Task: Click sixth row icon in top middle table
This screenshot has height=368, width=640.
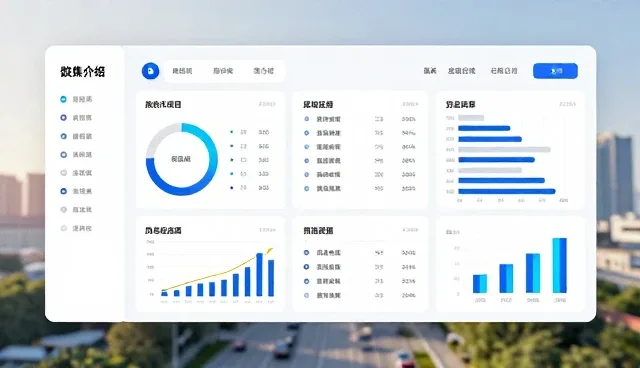Action: tap(307, 188)
